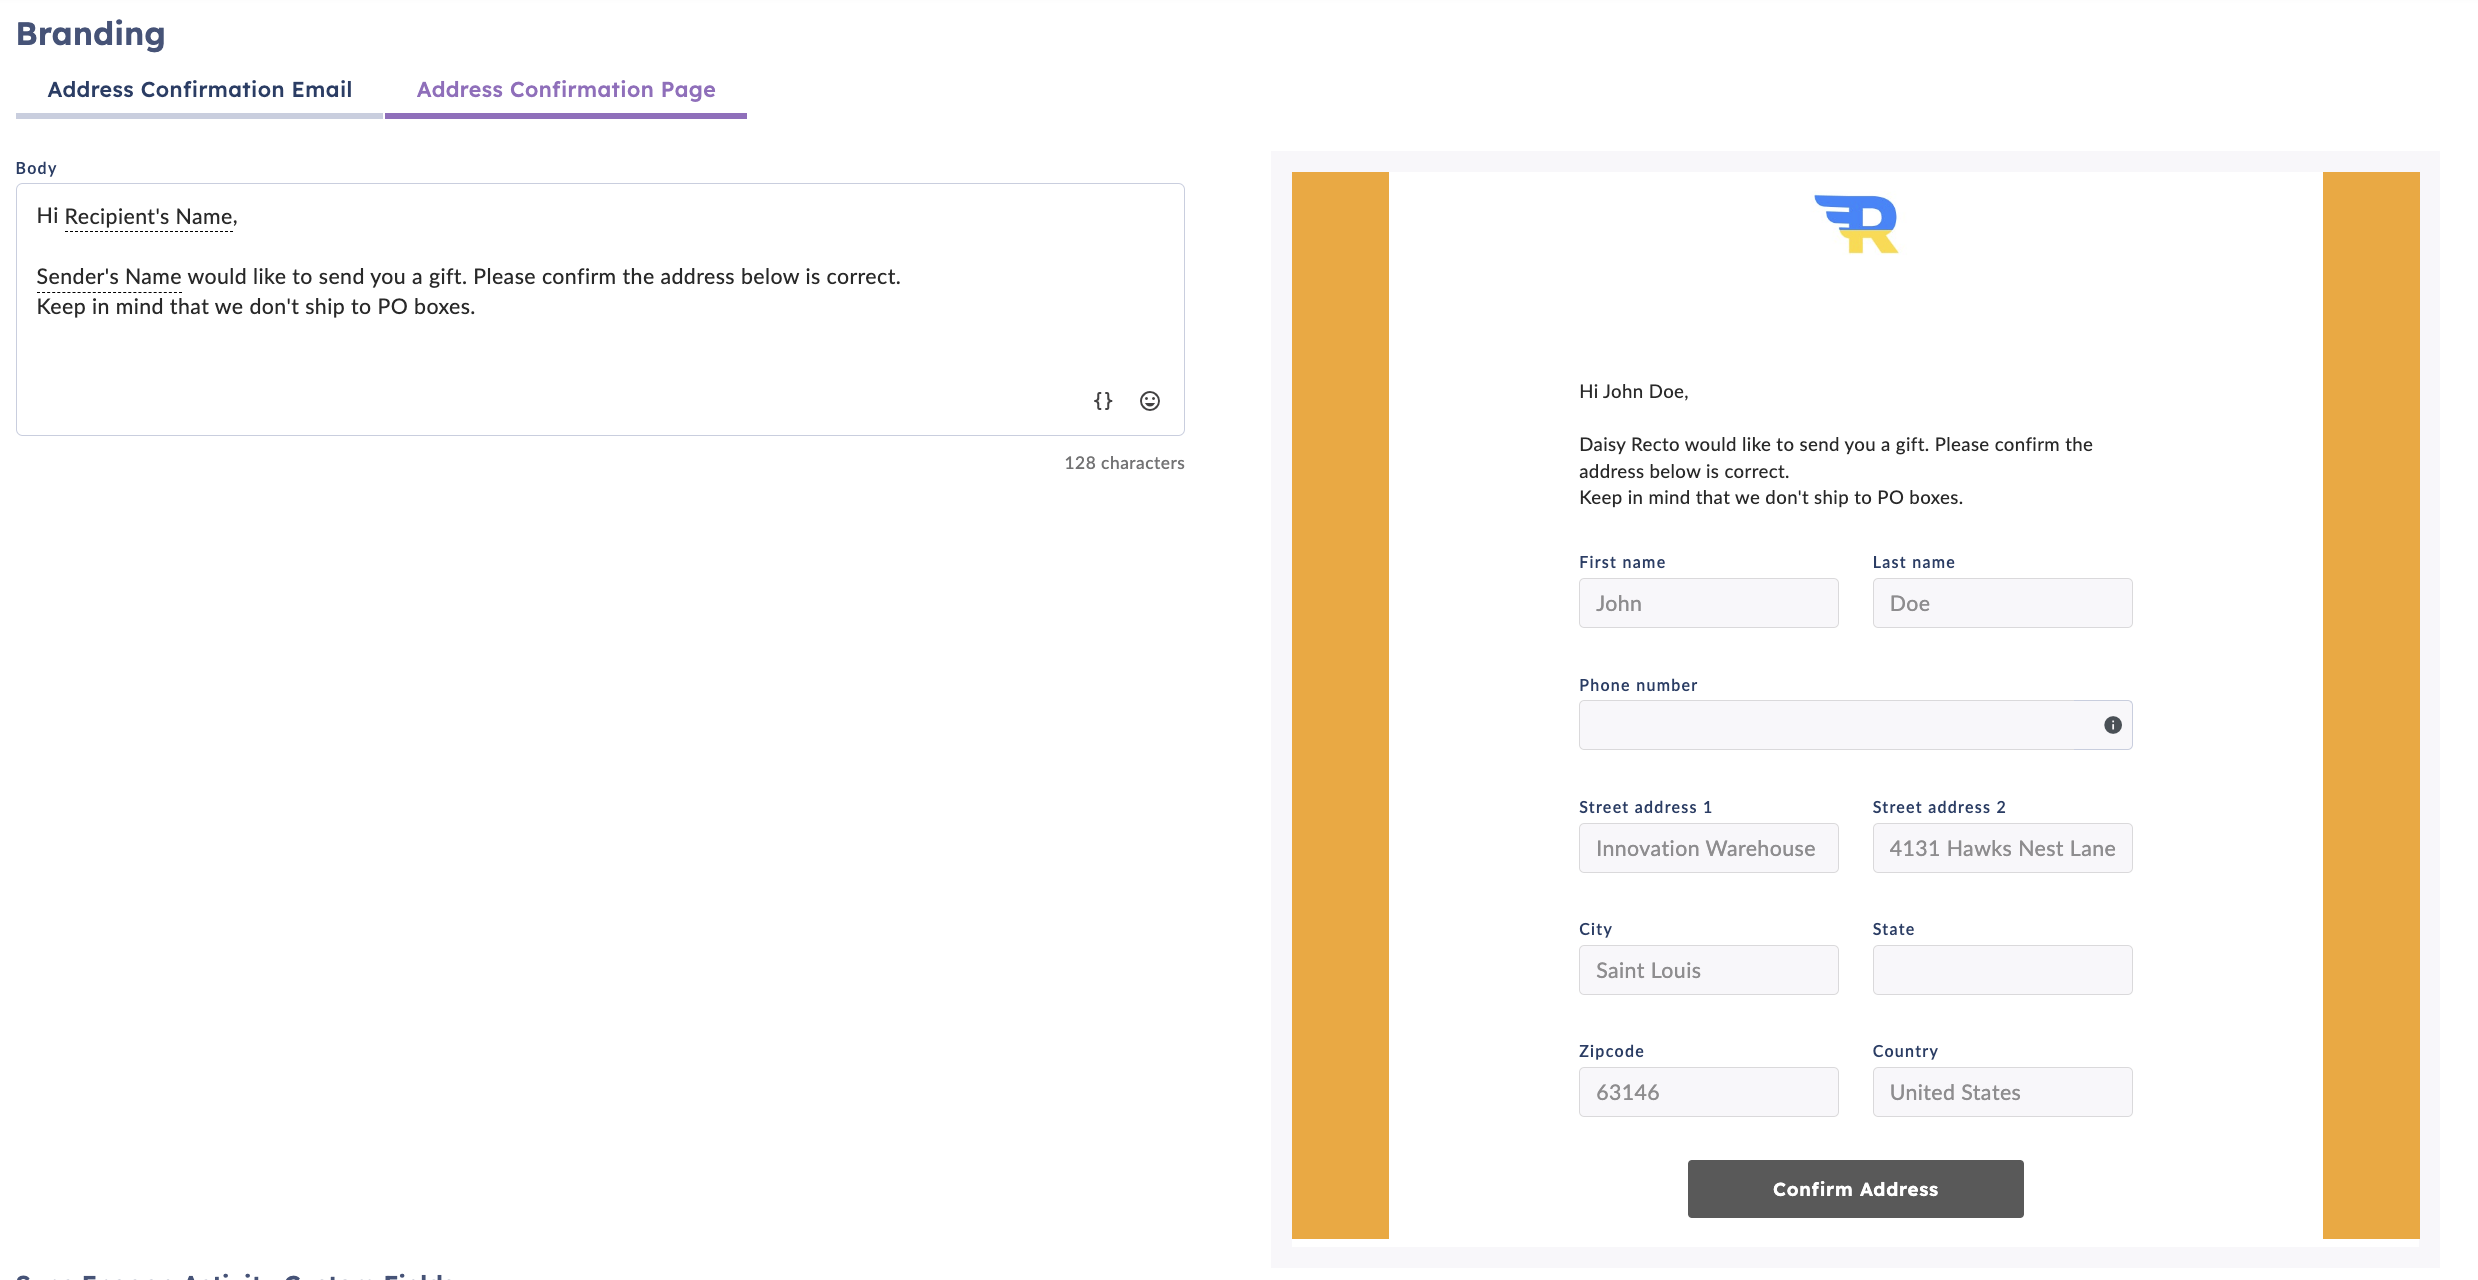The image size is (2478, 1280).
Task: Open the emoji picker smiley icon
Action: (1150, 401)
